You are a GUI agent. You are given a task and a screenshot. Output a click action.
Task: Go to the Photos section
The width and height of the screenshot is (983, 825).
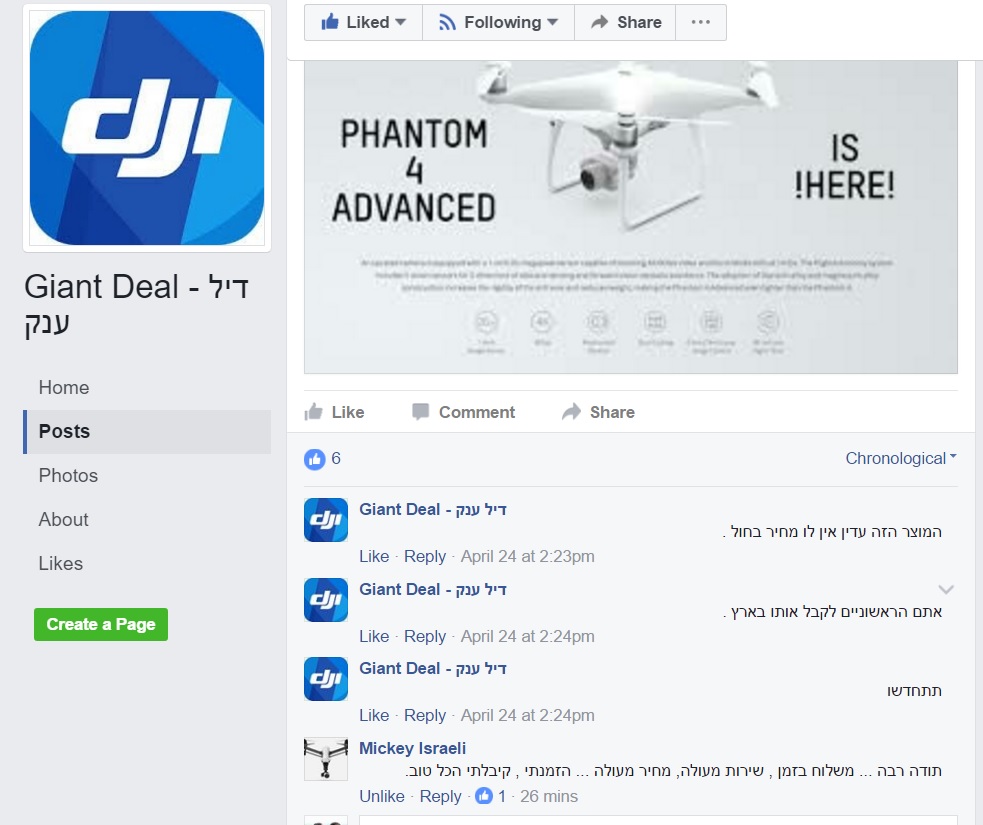pyautogui.click(x=68, y=475)
